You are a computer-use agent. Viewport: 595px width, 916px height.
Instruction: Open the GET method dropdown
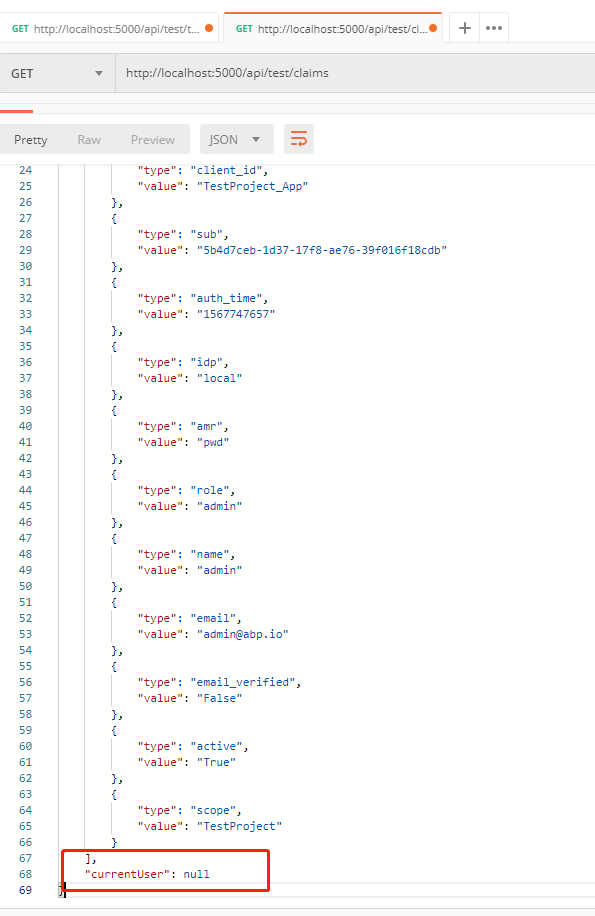(57, 73)
